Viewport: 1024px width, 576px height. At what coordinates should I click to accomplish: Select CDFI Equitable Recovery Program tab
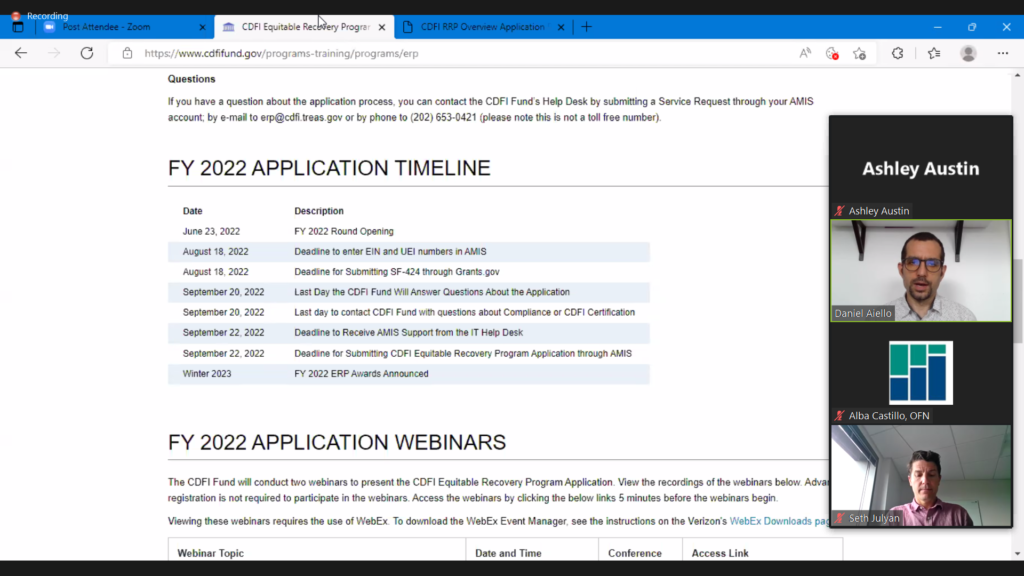click(x=304, y=27)
